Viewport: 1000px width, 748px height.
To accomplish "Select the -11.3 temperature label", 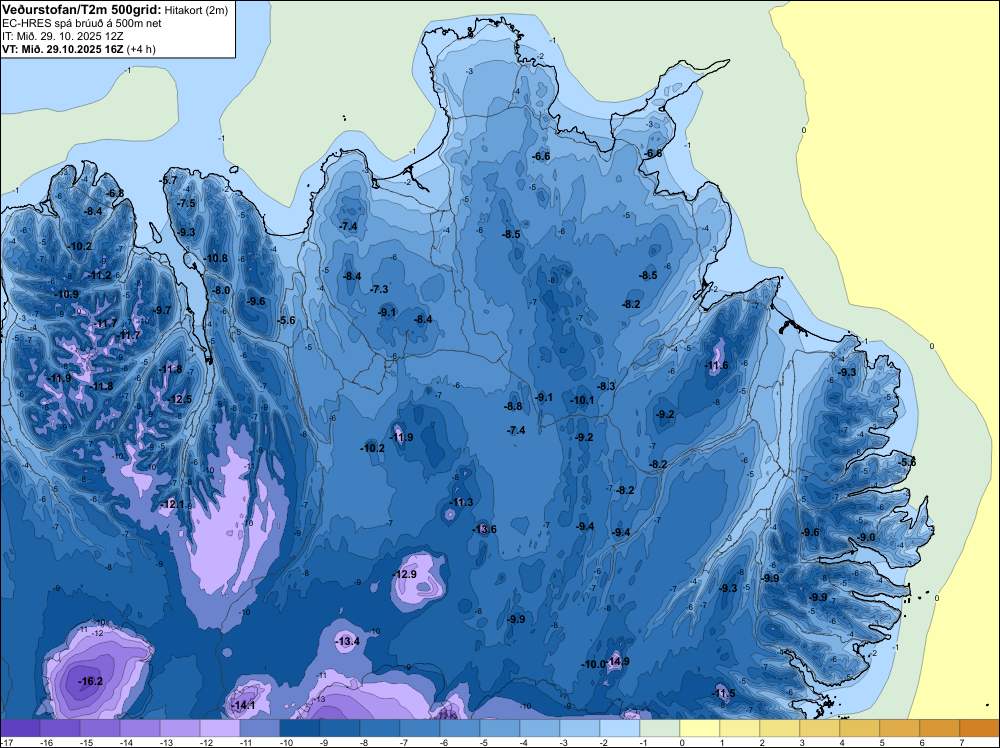I will [461, 502].
